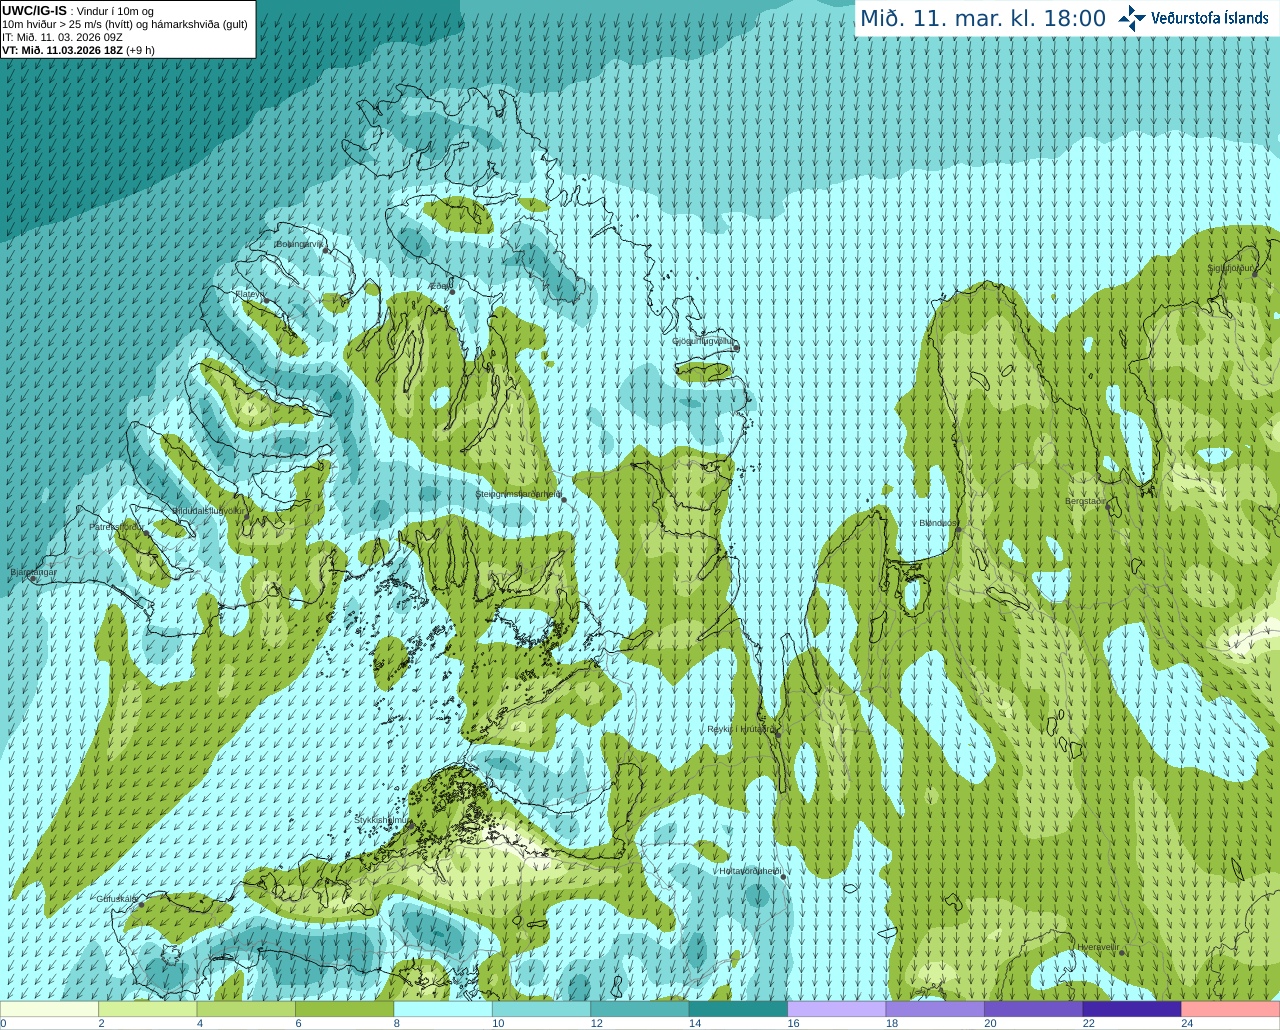
Task: Click the legend tick value '16'
Action: click(x=793, y=1023)
